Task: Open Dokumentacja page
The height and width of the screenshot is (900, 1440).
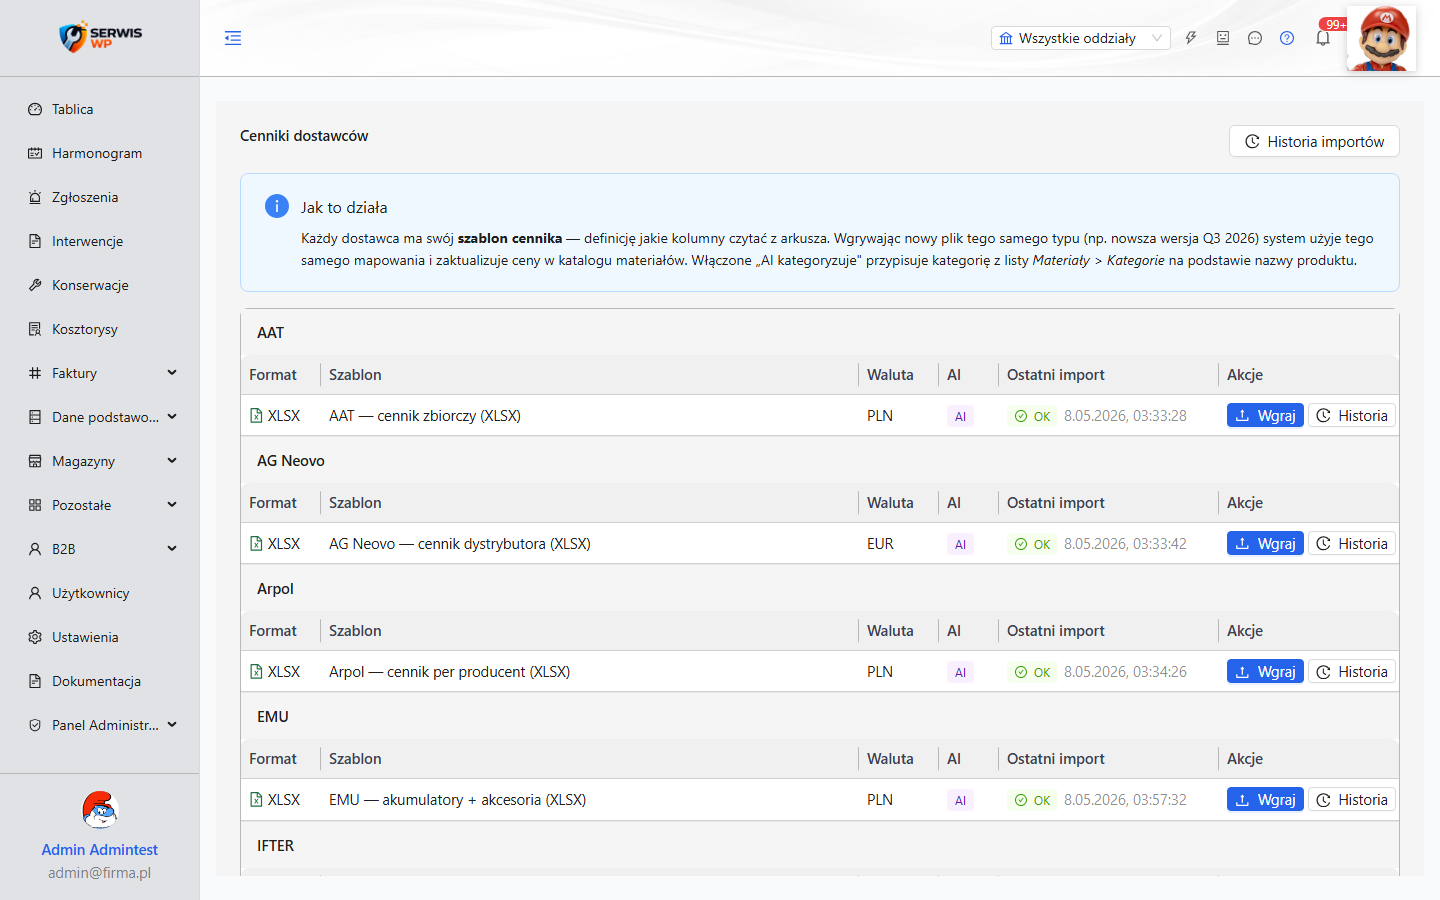Action: click(100, 681)
